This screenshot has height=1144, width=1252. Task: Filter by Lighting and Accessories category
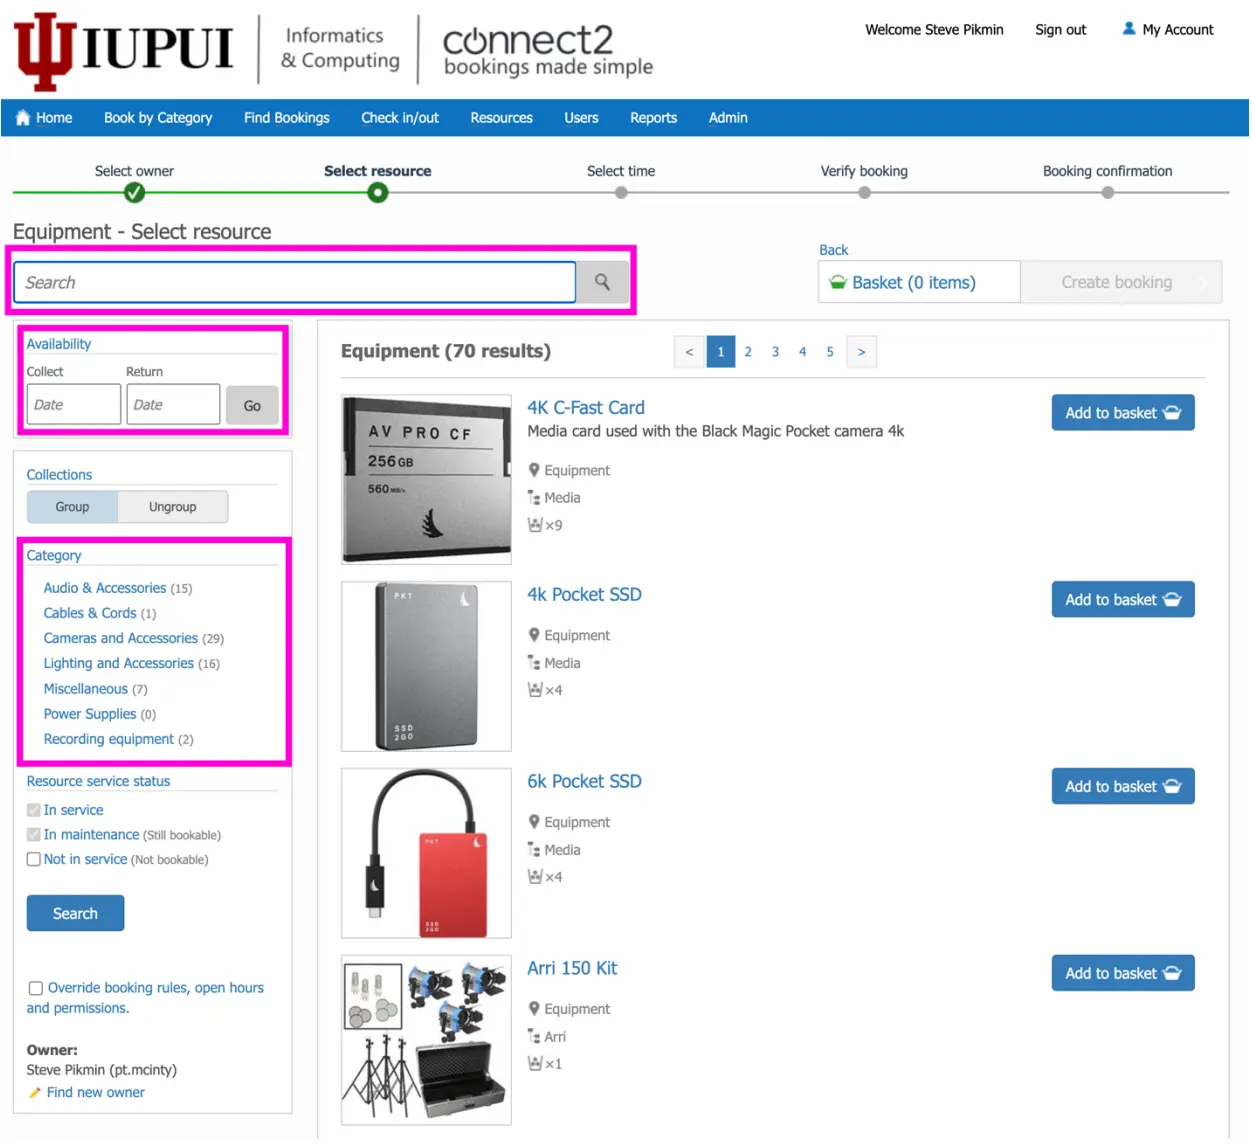[x=119, y=664]
